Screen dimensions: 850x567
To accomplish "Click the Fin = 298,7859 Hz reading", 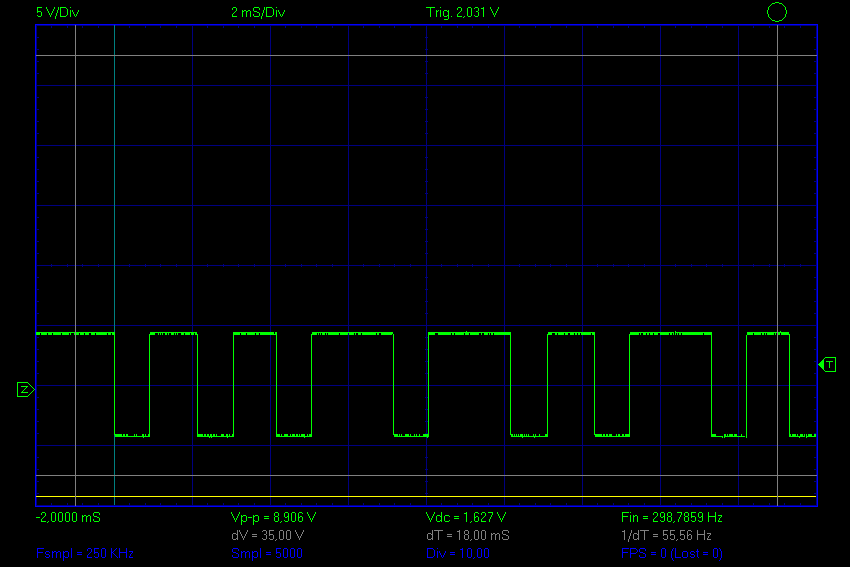I will pyautogui.click(x=672, y=518).
